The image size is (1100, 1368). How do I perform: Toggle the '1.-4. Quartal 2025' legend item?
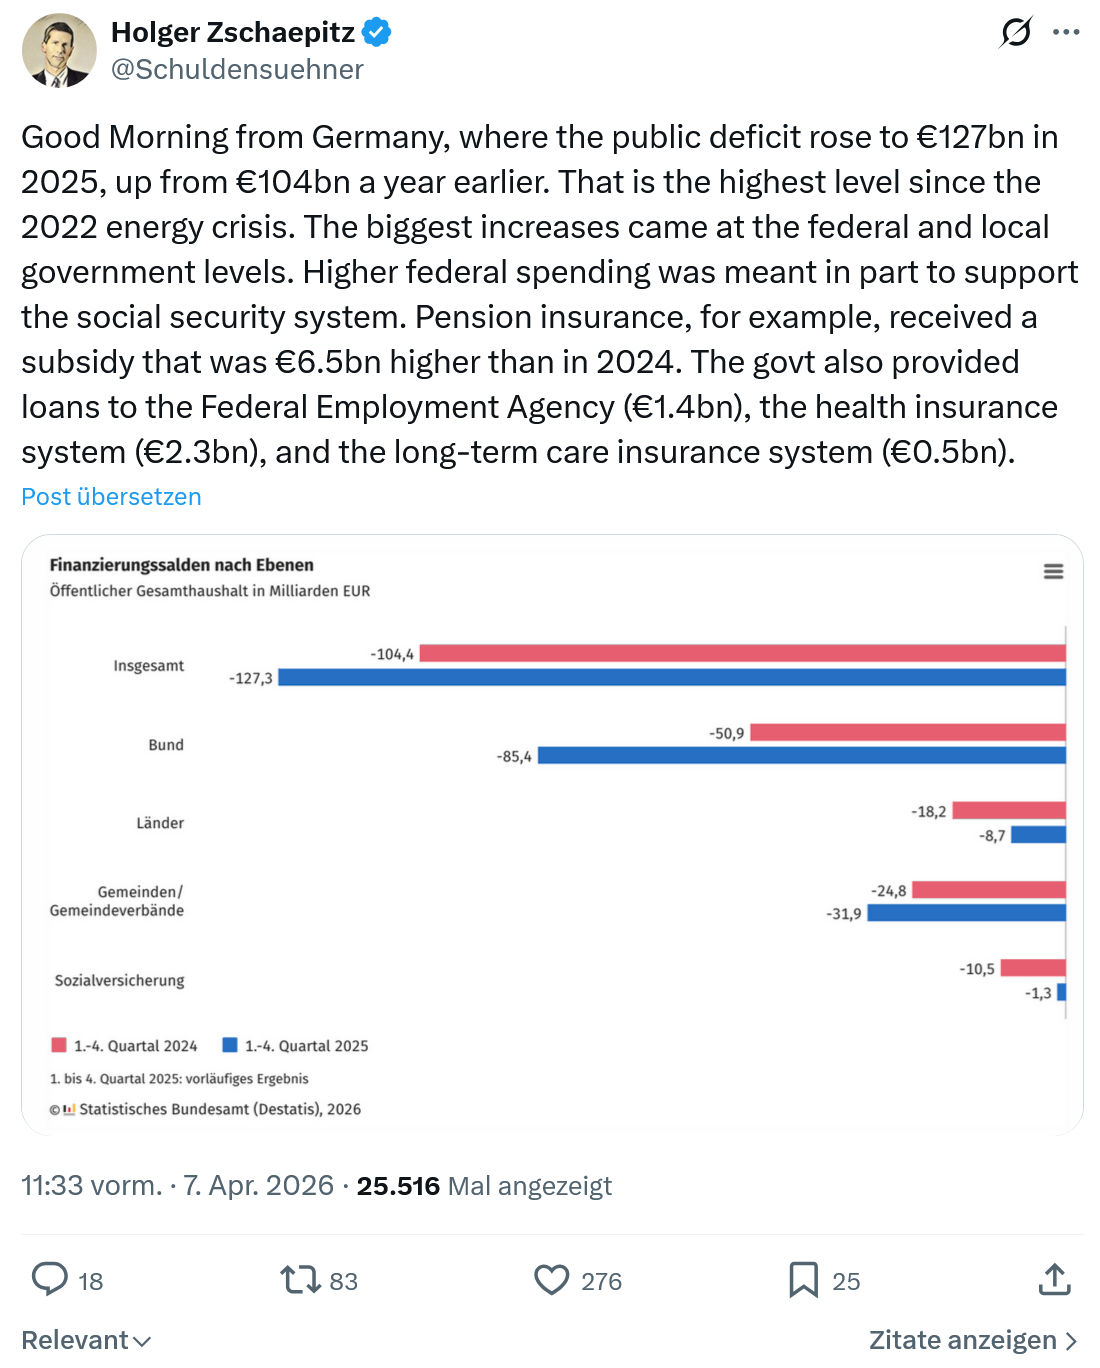(295, 1045)
